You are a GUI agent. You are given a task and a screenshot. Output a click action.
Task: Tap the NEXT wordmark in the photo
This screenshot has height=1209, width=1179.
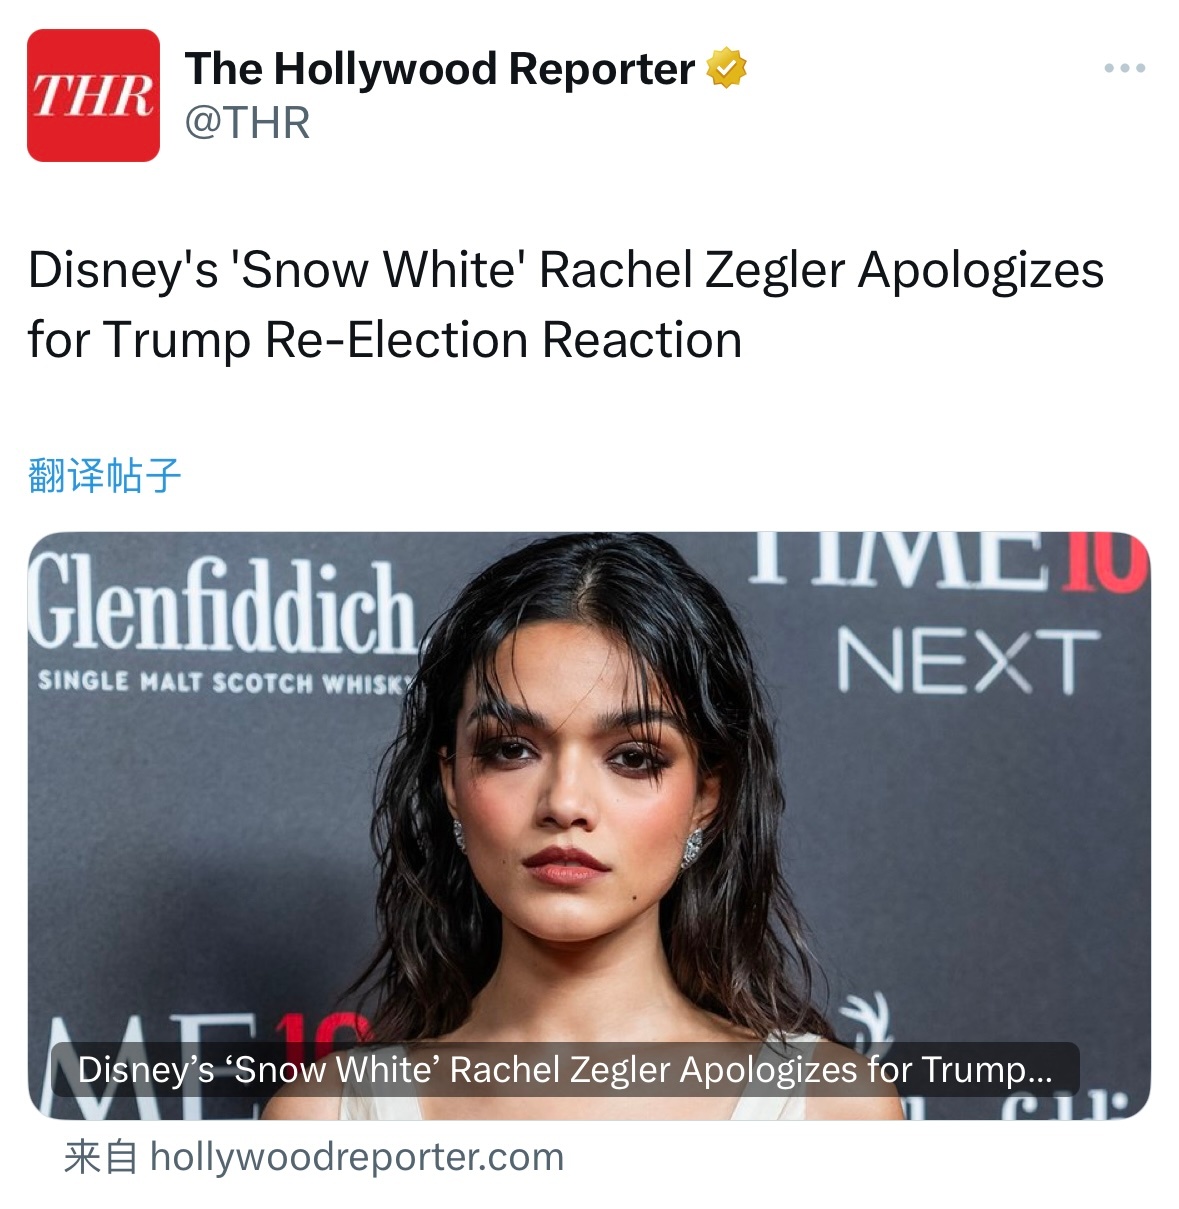point(967,661)
